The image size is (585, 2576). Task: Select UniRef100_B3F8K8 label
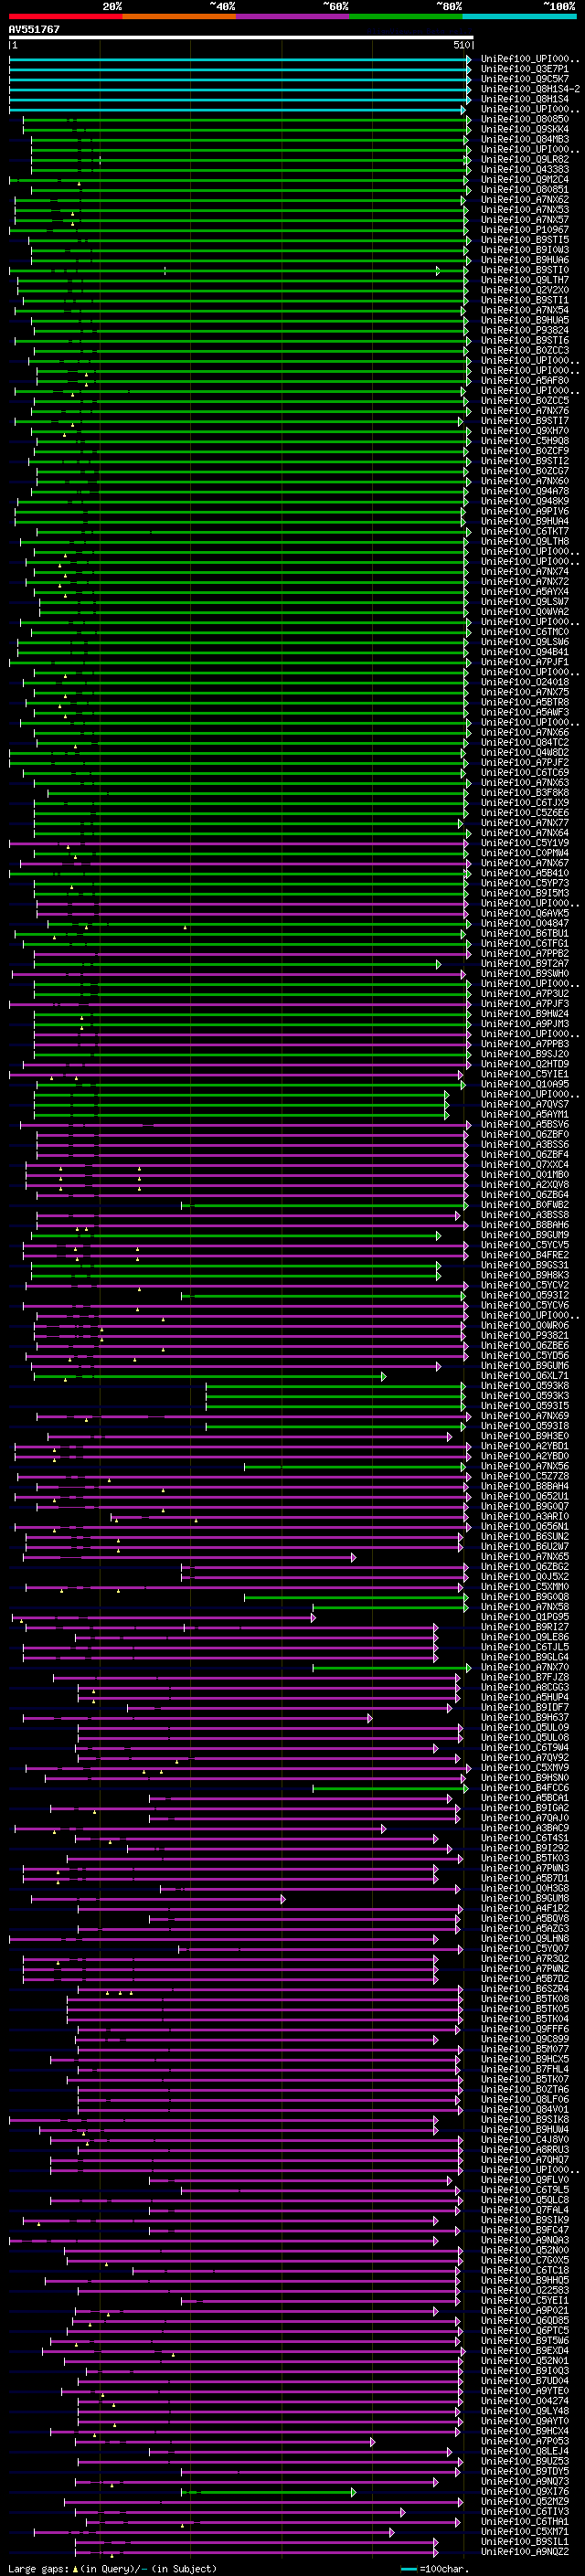click(525, 792)
